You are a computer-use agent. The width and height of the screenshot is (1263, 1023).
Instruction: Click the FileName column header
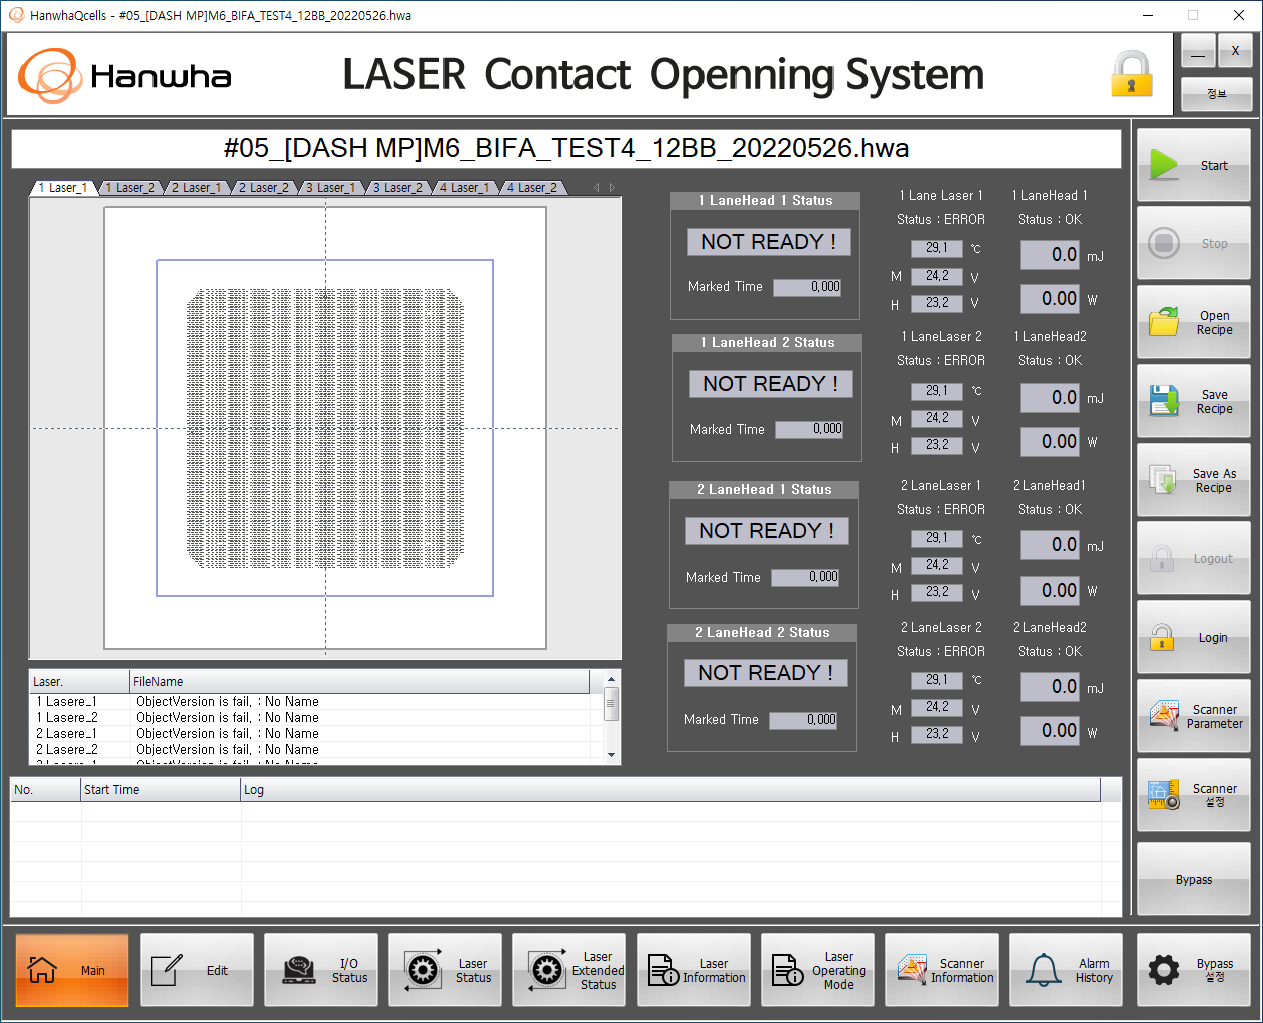pos(360,682)
